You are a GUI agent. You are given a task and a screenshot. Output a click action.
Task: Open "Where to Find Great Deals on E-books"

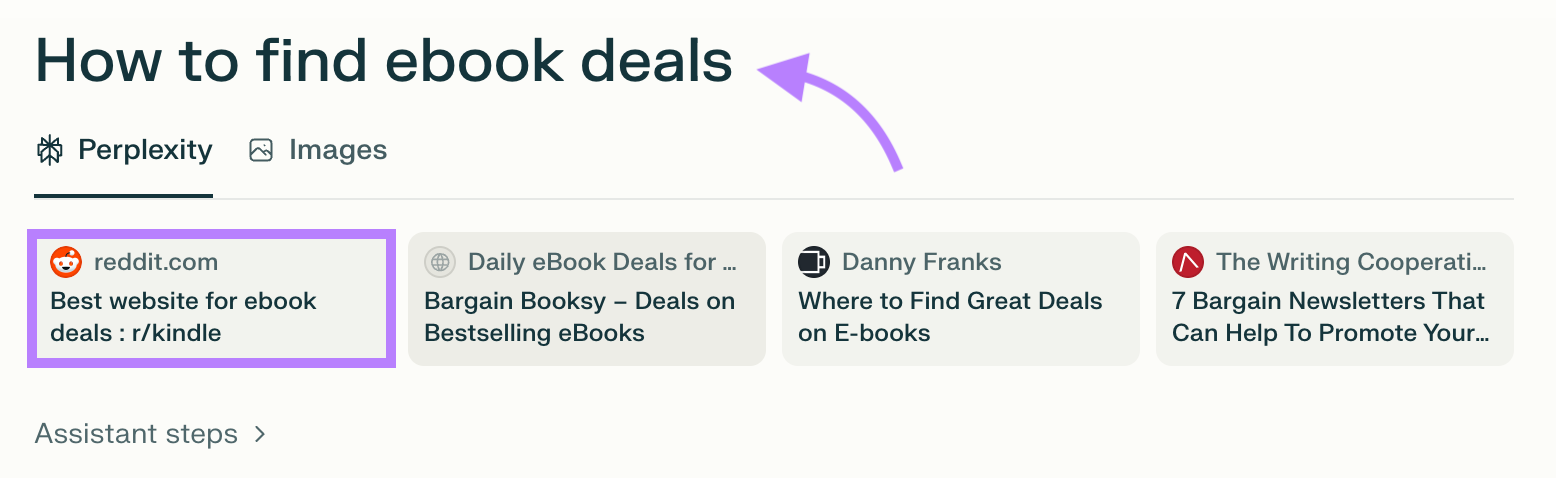point(950,317)
